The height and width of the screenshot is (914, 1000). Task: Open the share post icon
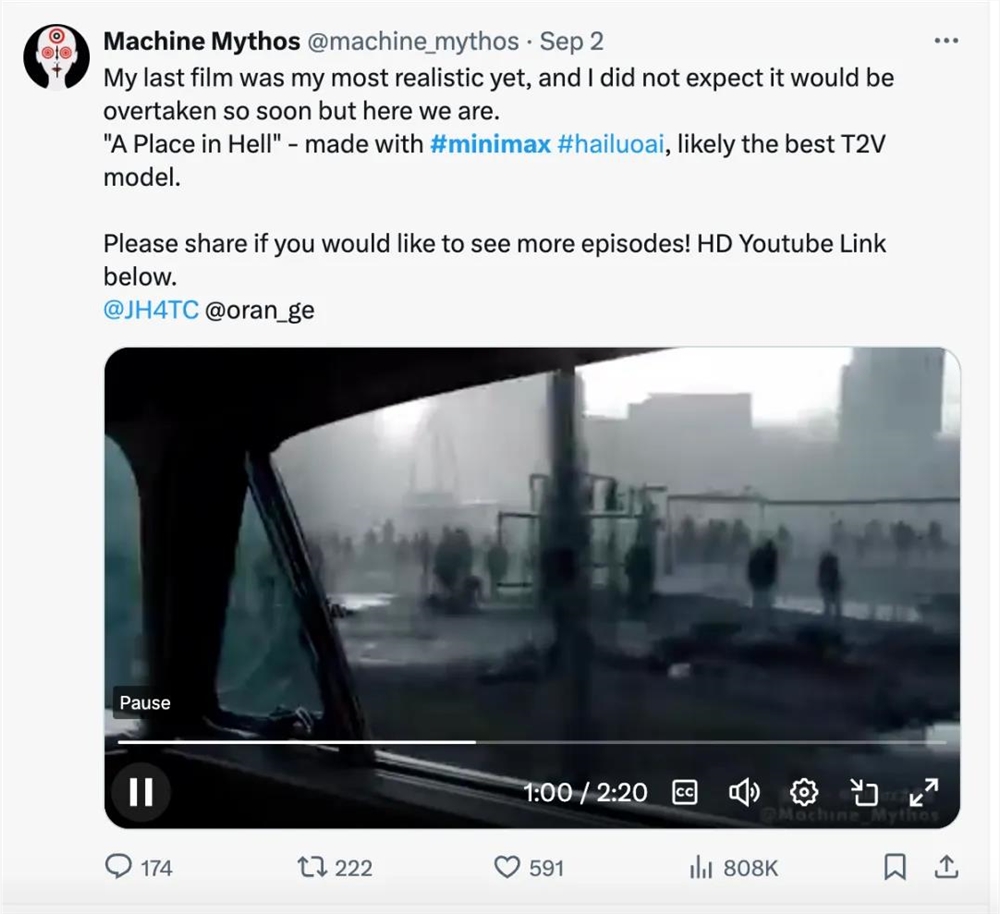[949, 867]
